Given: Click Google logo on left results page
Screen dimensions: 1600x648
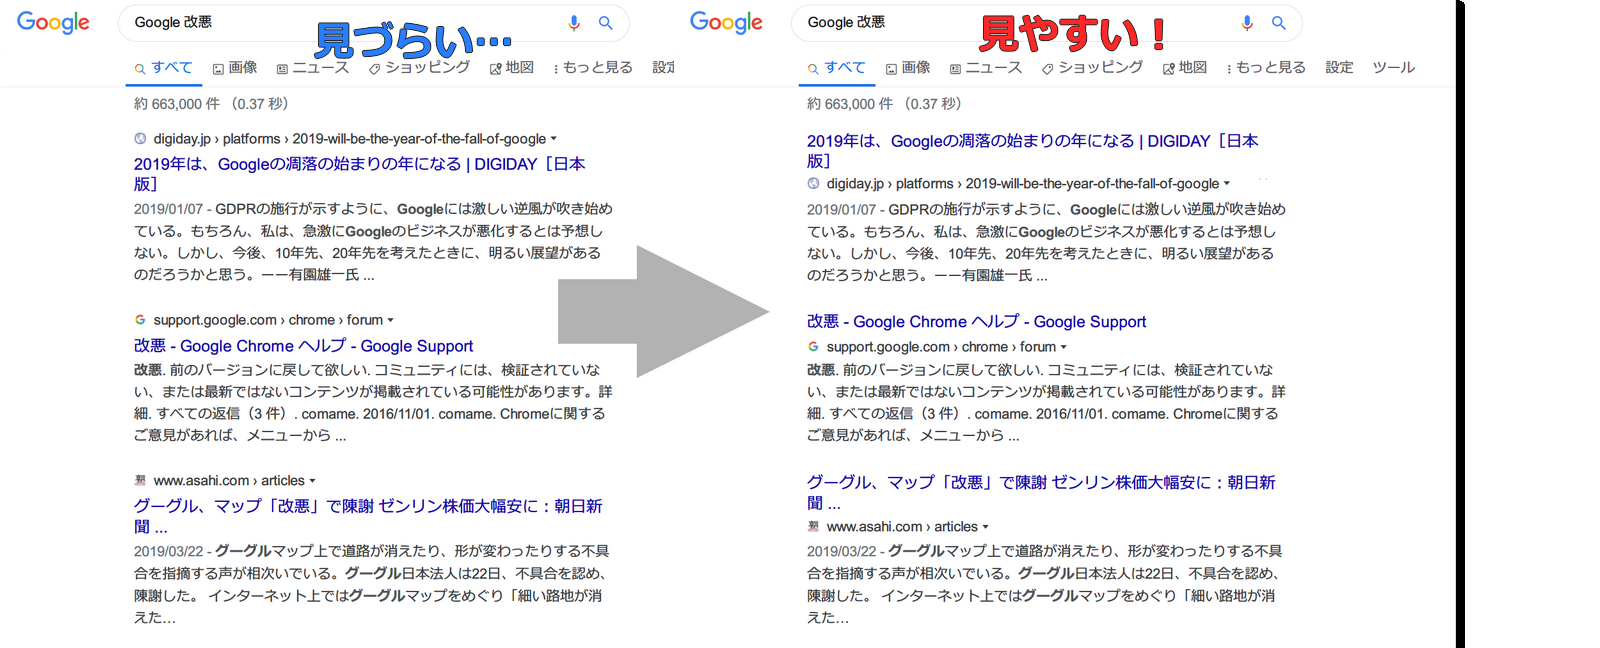Looking at the screenshot, I should click(53, 22).
